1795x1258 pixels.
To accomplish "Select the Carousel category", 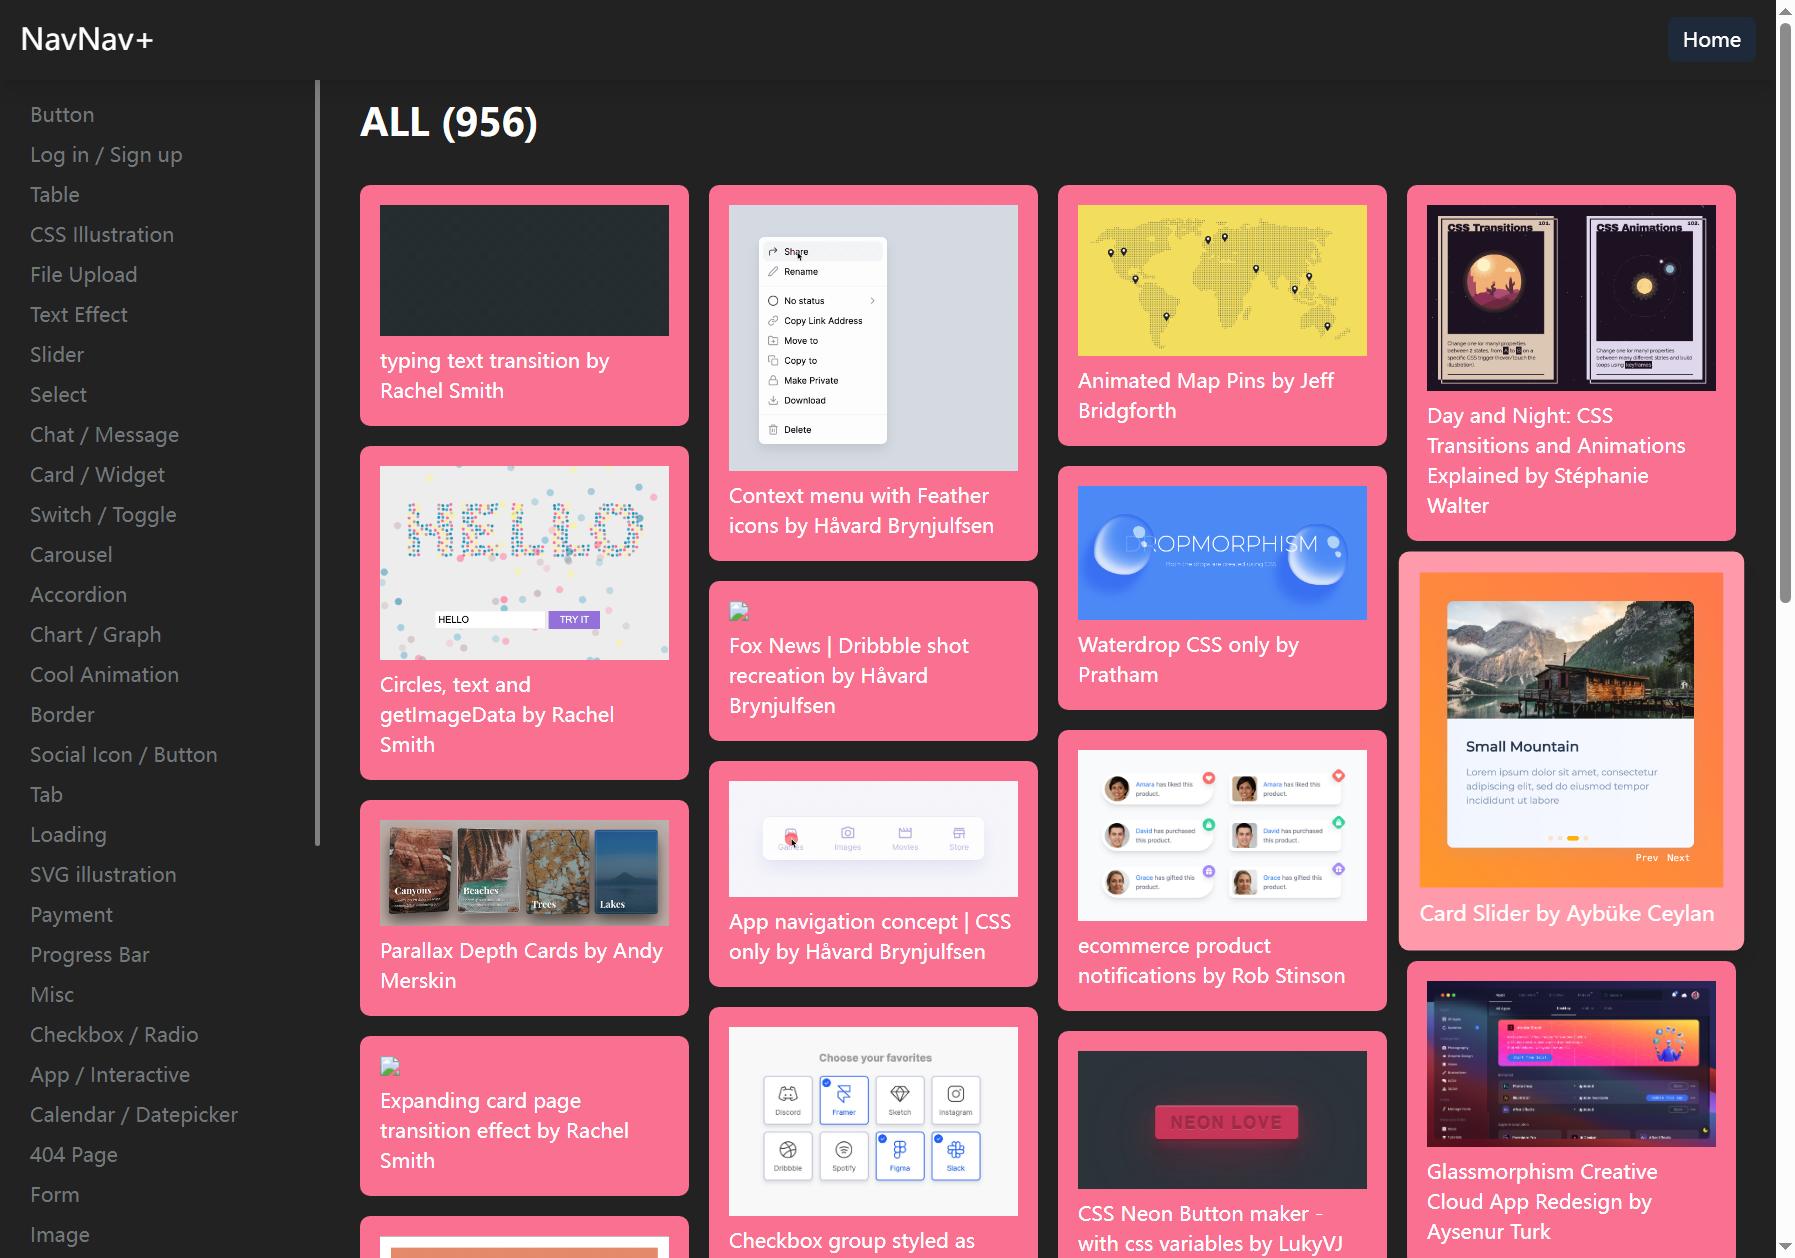I will click(x=71, y=555).
